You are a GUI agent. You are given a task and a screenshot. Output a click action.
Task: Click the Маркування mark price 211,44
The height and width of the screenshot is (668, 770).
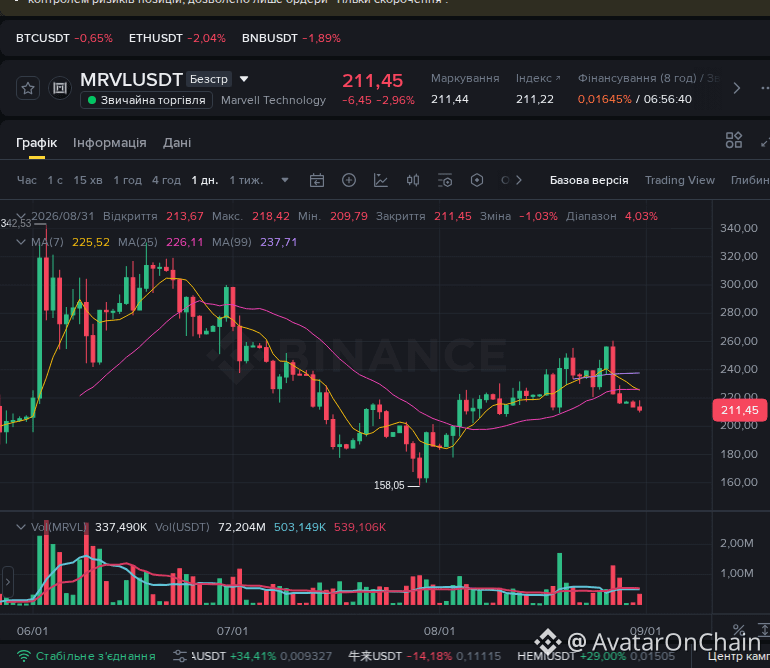pyautogui.click(x=450, y=99)
